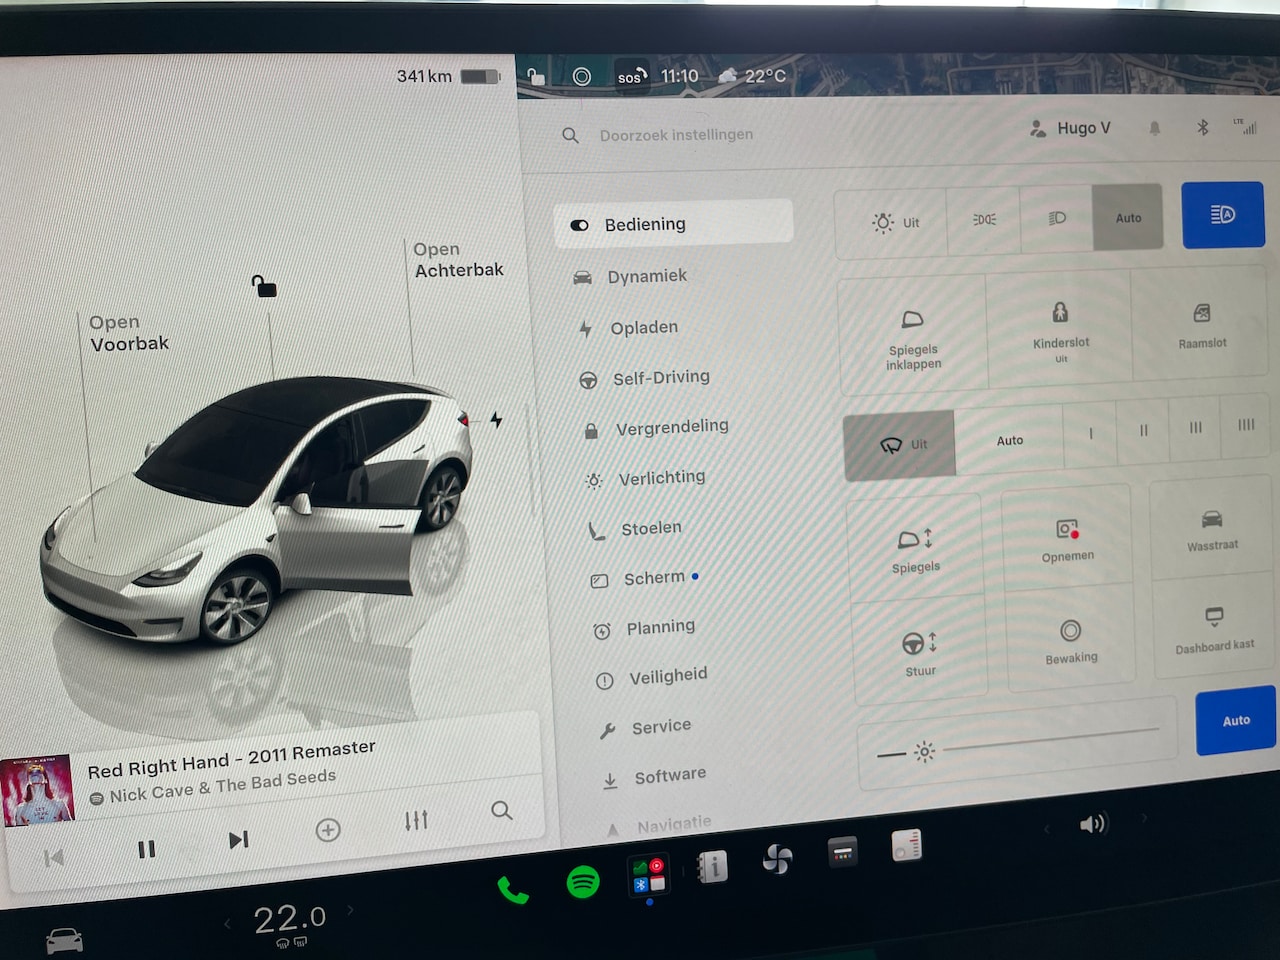This screenshot has height=960, width=1280.
Task: Open the Bediening settings section
Action: [x=674, y=224]
